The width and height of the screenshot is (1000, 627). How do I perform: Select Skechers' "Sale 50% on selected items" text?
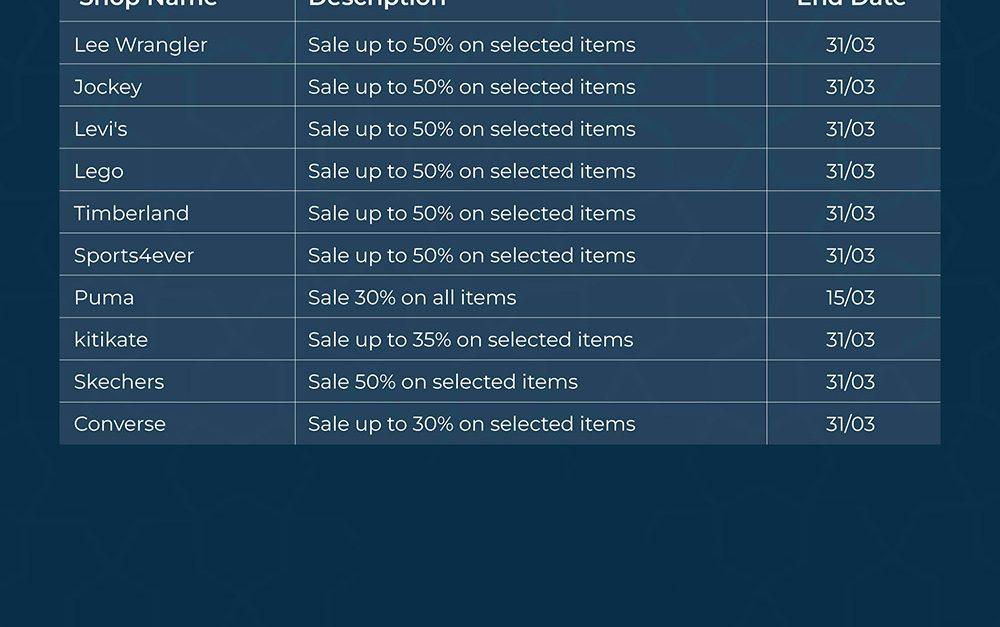point(443,381)
